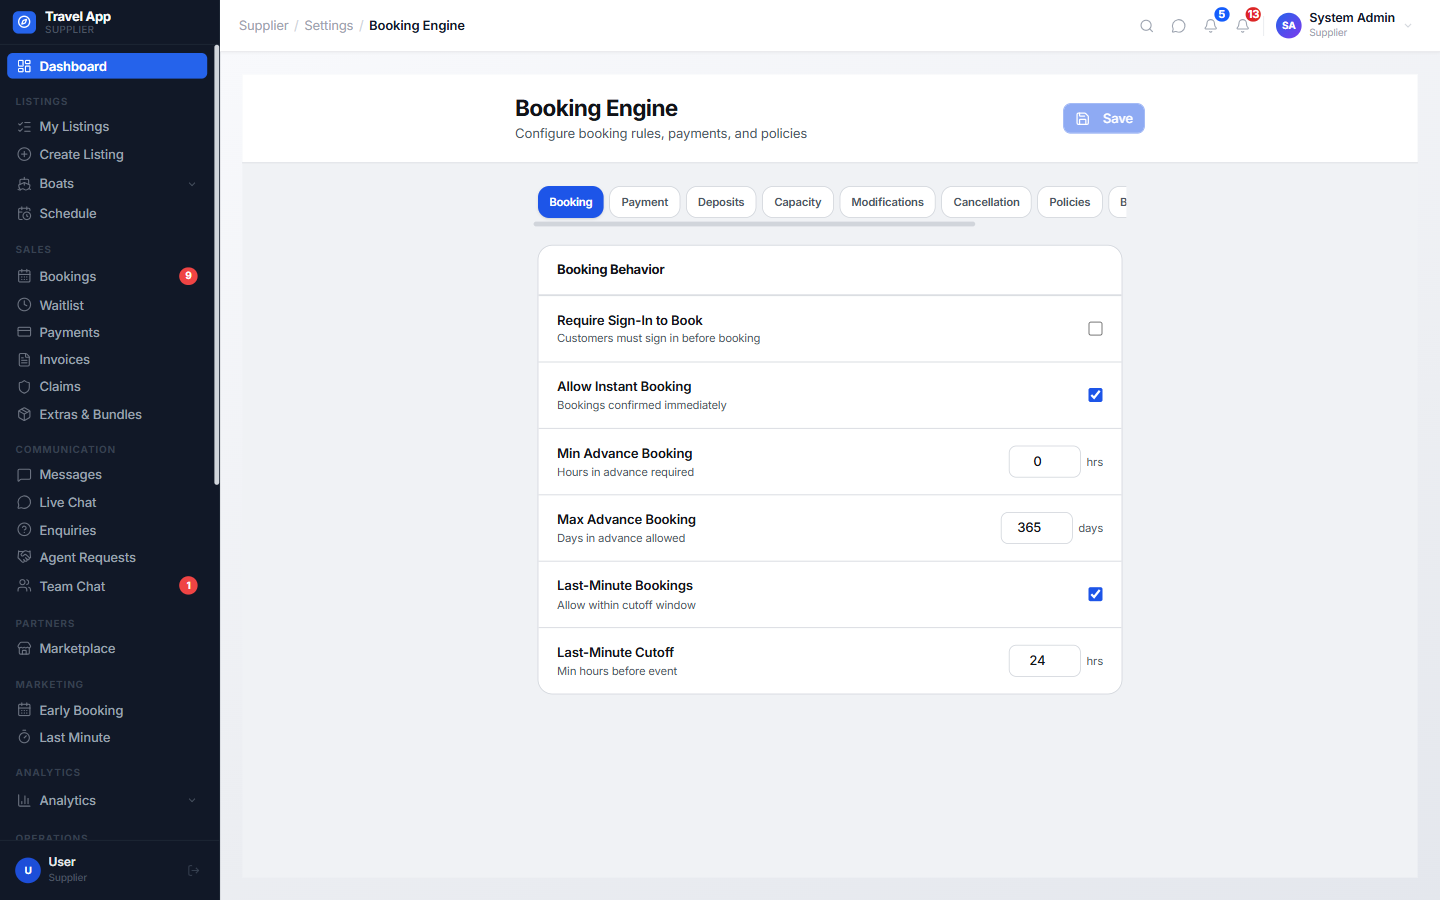The image size is (1440, 900).
Task: Open Bookings with 9 badge
Action: [107, 277]
